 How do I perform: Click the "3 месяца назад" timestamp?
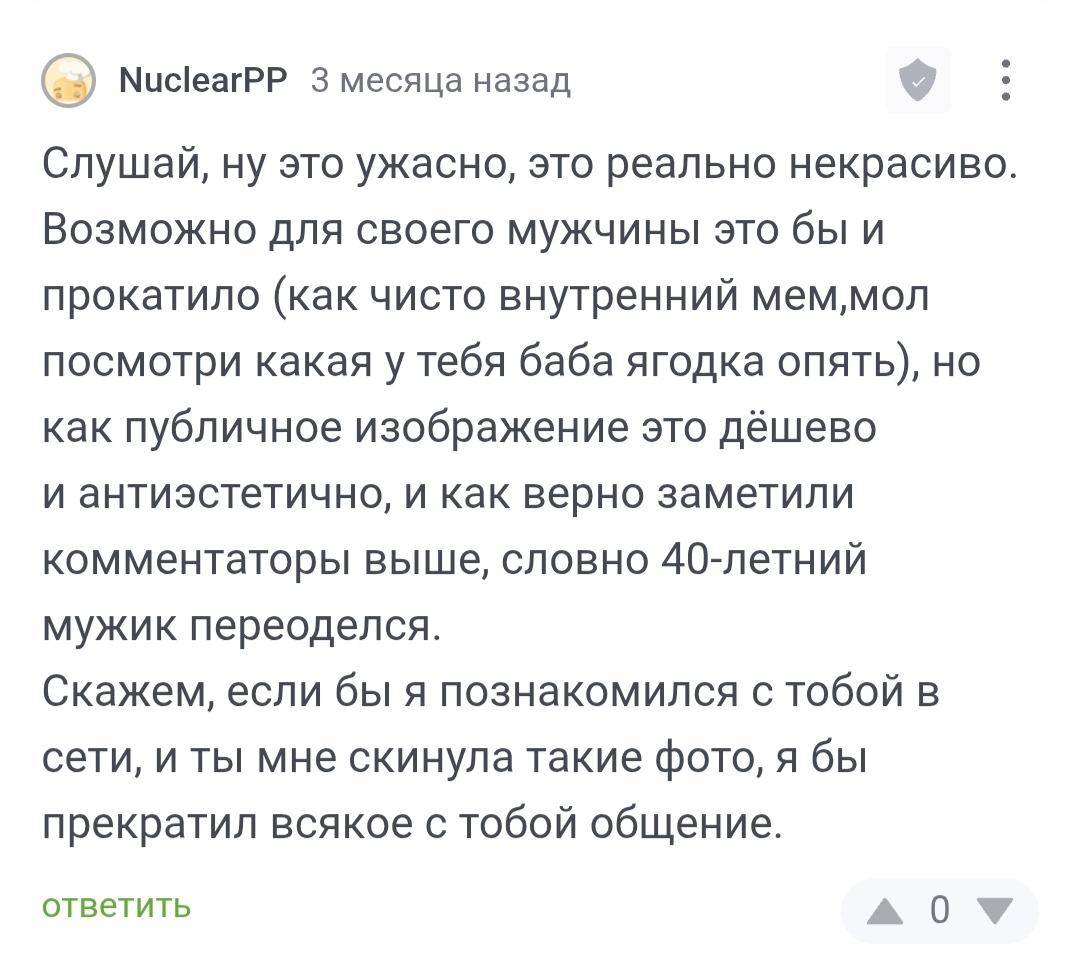point(440,80)
